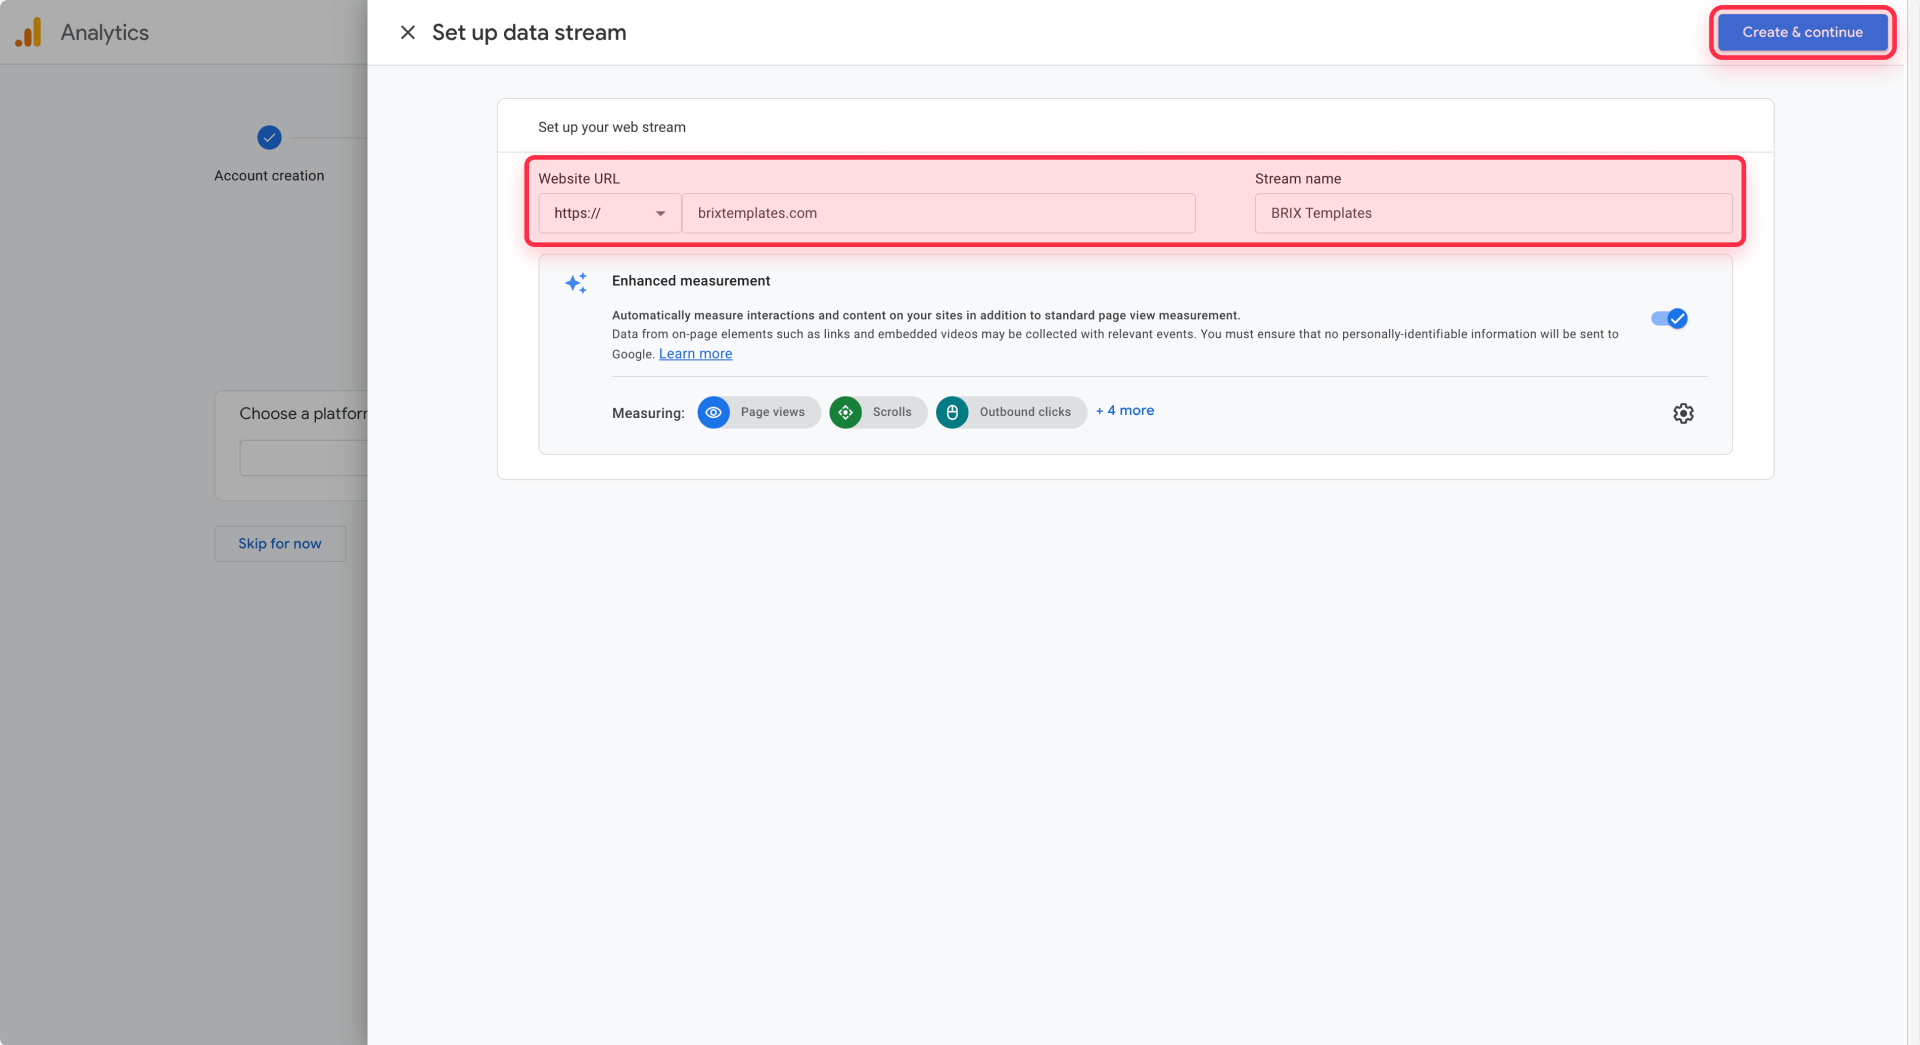Click the Create & continue button
Image resolution: width=1920 pixels, height=1045 pixels.
click(x=1801, y=31)
